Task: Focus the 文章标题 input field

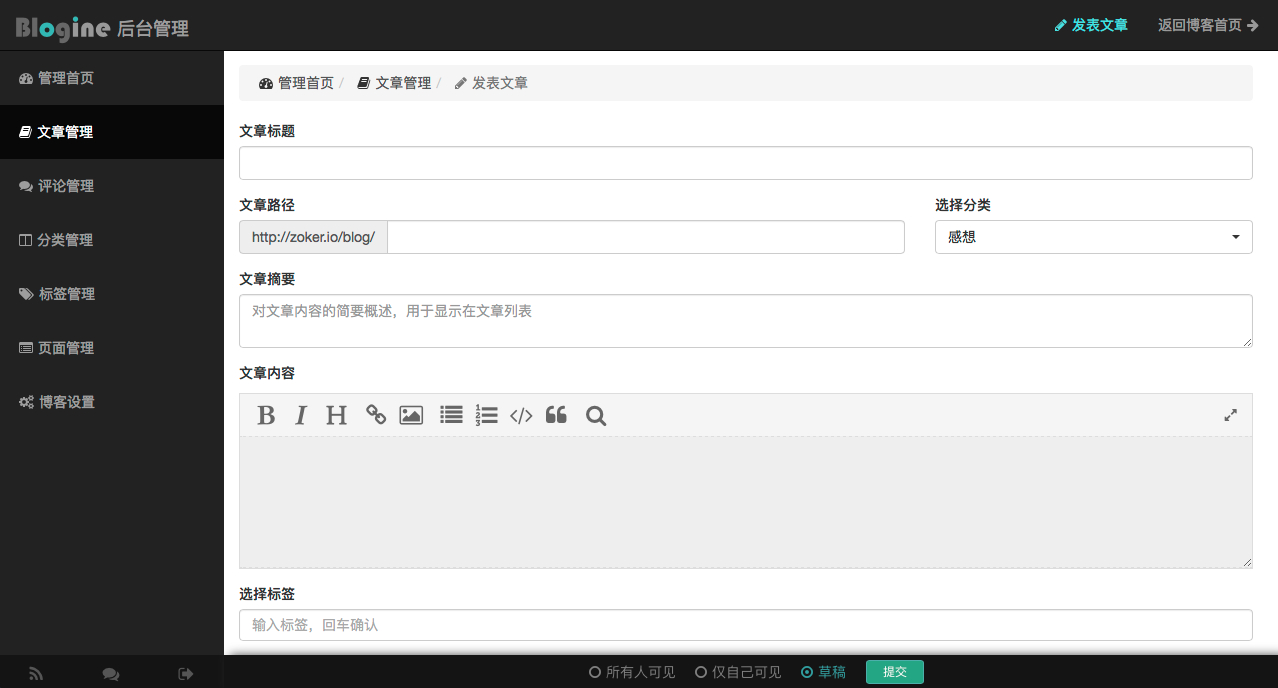Action: click(x=745, y=163)
